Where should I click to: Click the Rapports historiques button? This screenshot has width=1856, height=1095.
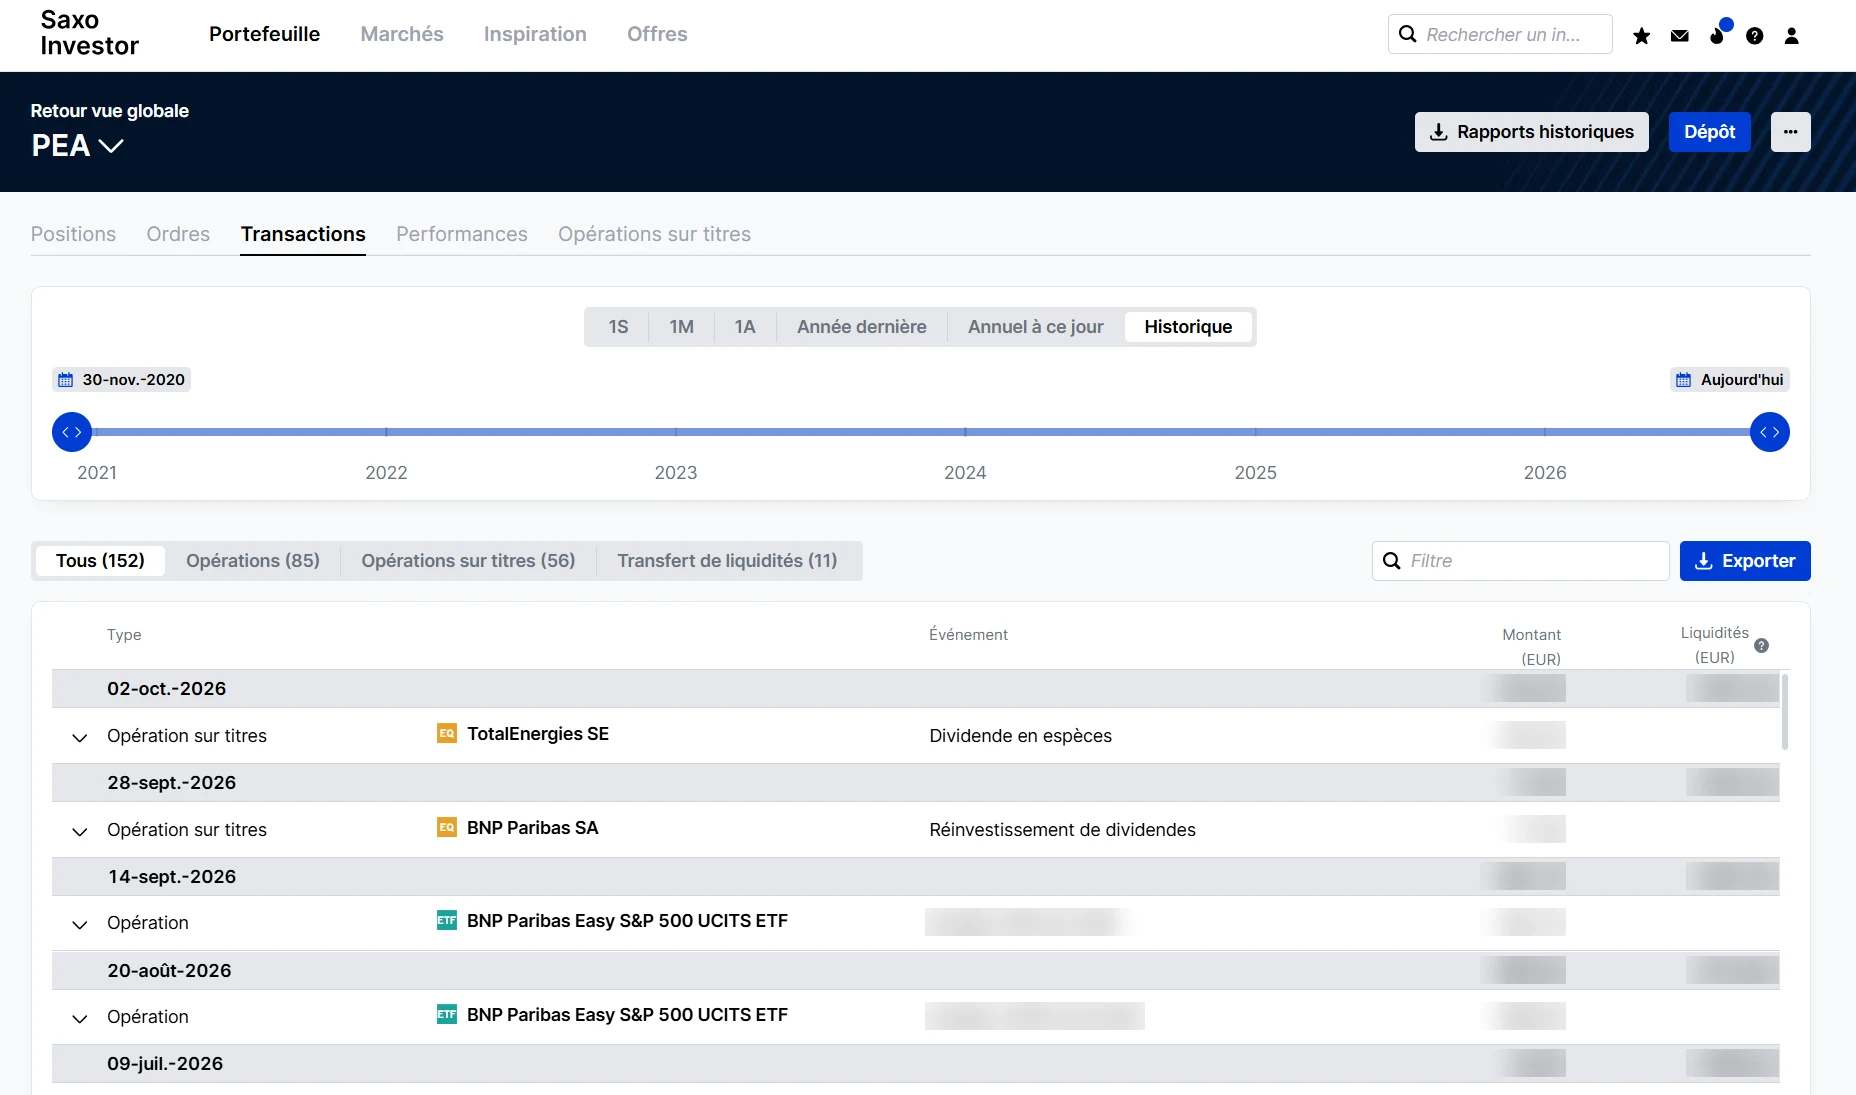tap(1532, 132)
